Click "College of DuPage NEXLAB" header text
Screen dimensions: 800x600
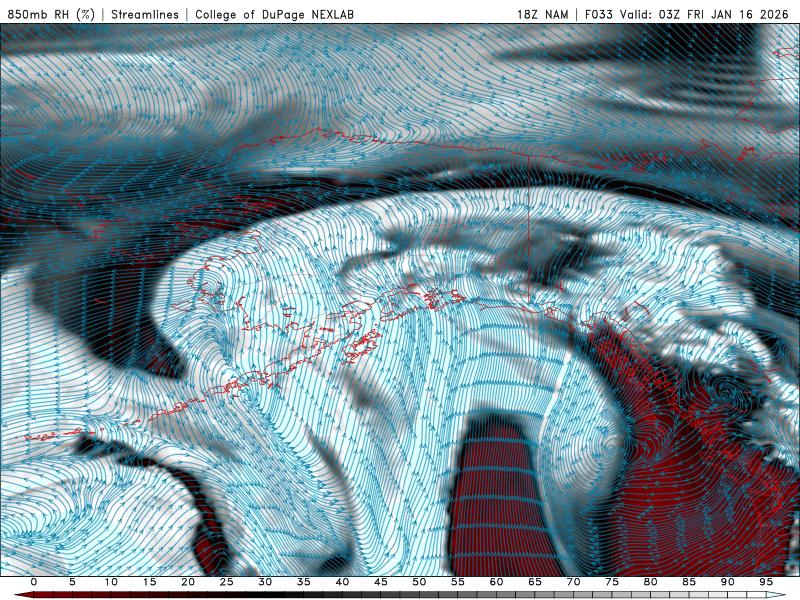click(274, 14)
